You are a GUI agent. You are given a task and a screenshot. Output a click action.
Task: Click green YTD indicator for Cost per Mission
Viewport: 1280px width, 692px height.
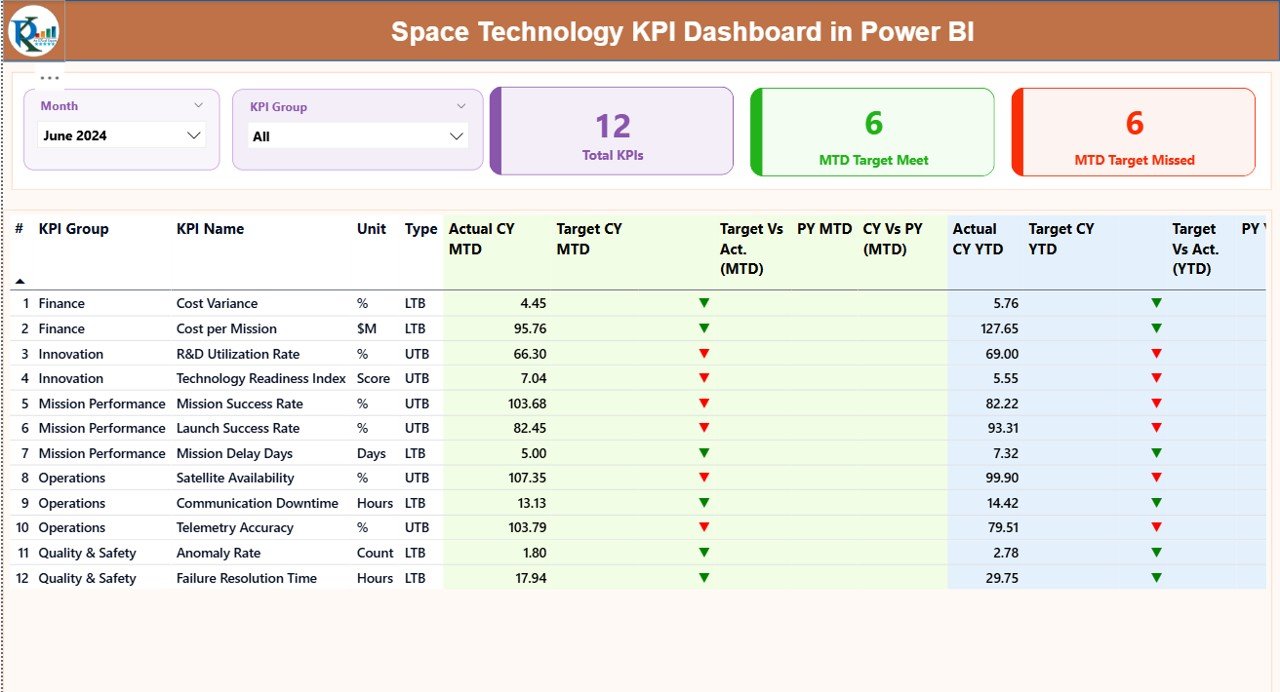[x=1156, y=328]
